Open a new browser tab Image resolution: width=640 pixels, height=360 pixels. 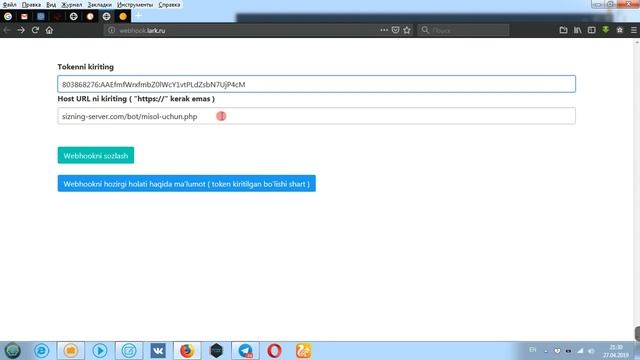(x=138, y=16)
